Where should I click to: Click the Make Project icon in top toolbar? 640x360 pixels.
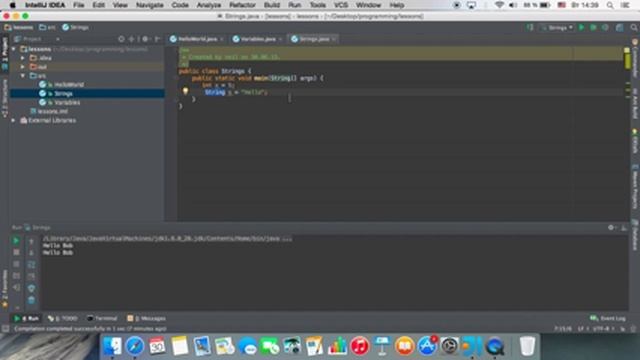pos(530,27)
